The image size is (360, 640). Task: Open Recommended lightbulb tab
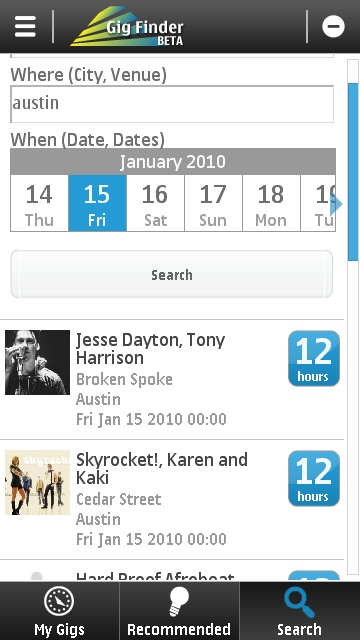click(179, 611)
